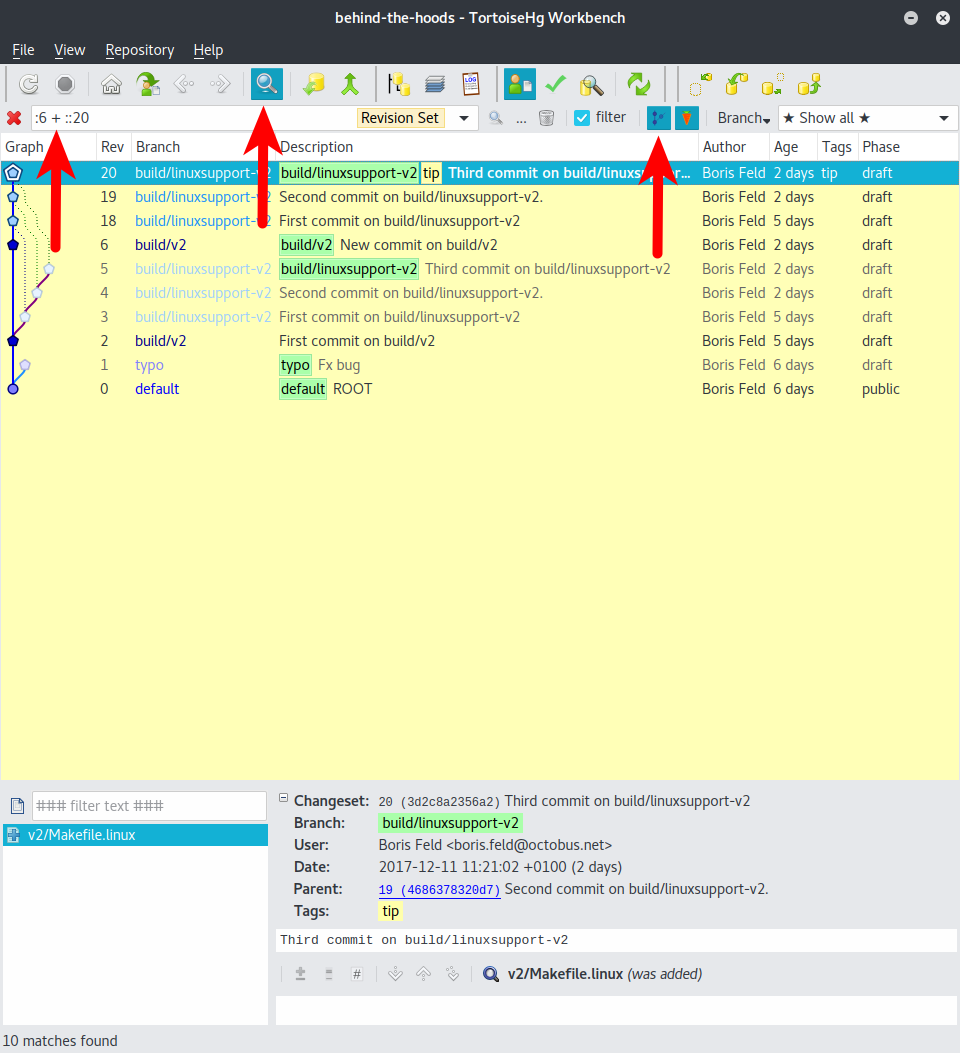Navigate forward in revision history
The image size is (960, 1053).
point(220,85)
